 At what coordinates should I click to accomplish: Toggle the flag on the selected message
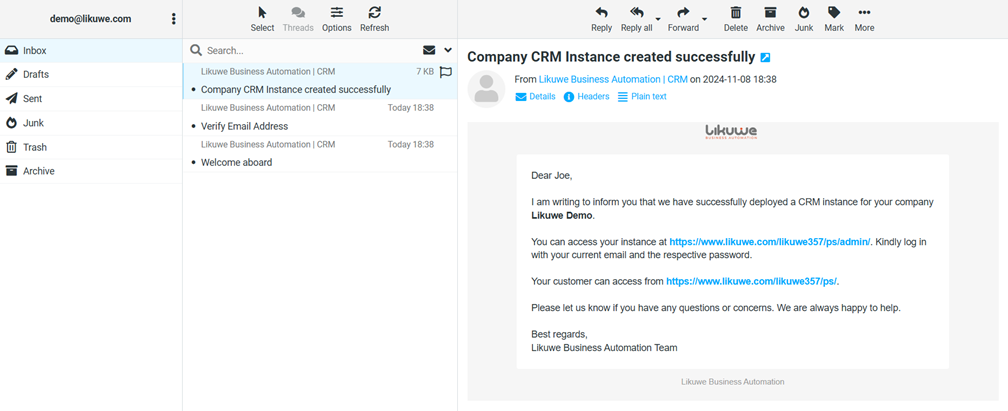446,72
